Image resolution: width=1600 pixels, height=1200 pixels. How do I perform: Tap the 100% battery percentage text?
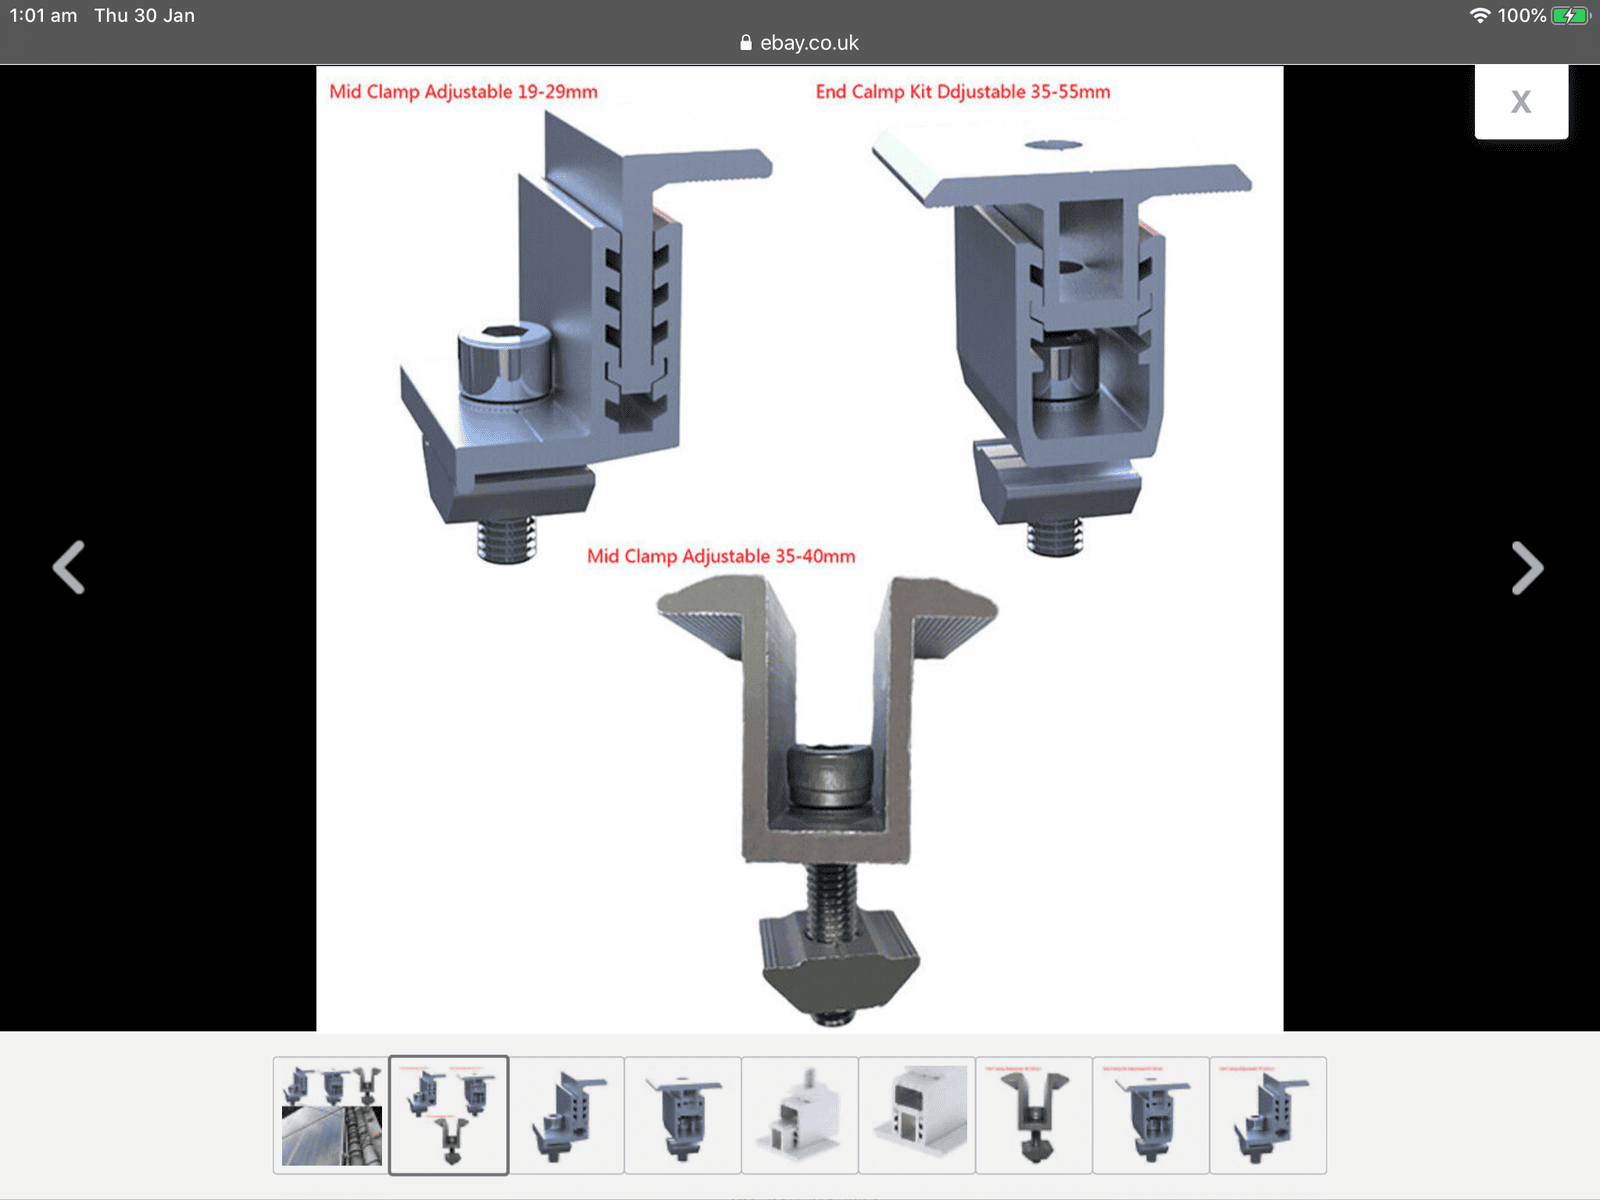pos(1522,15)
